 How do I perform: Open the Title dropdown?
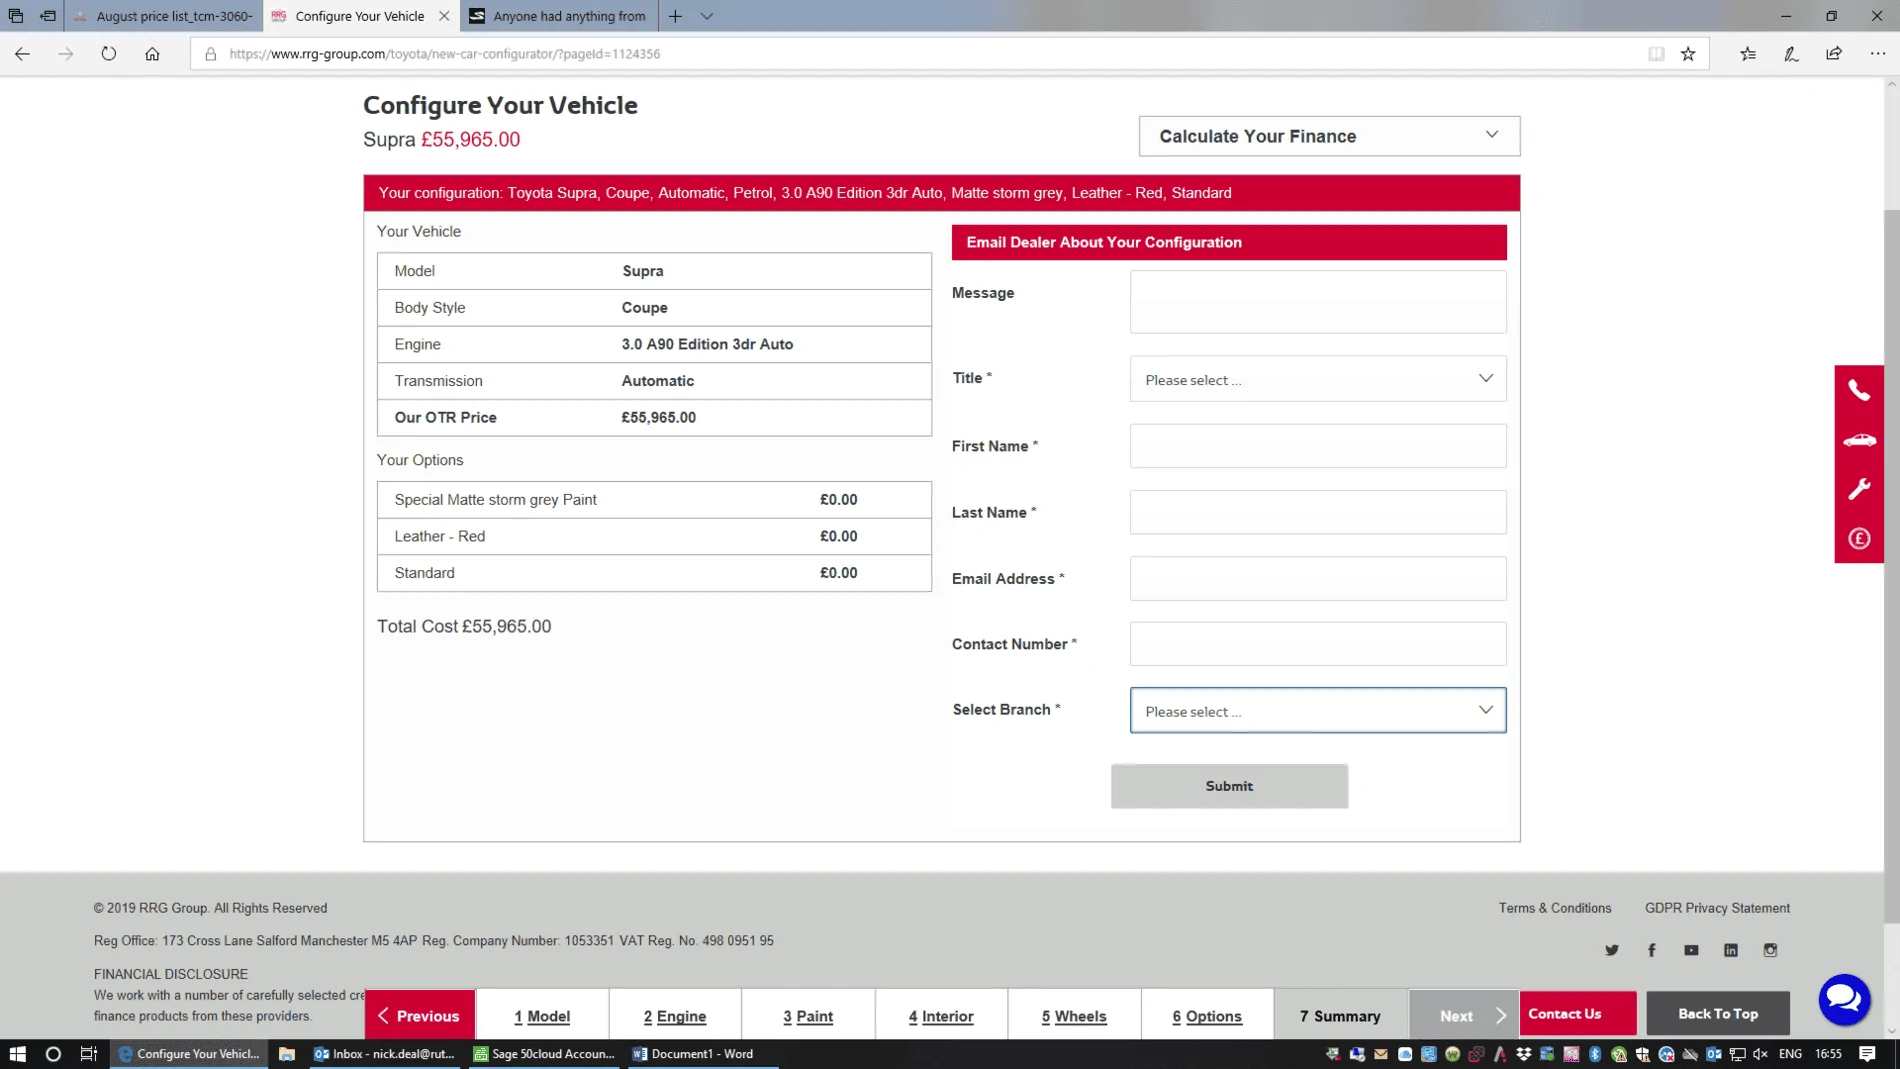point(1318,379)
